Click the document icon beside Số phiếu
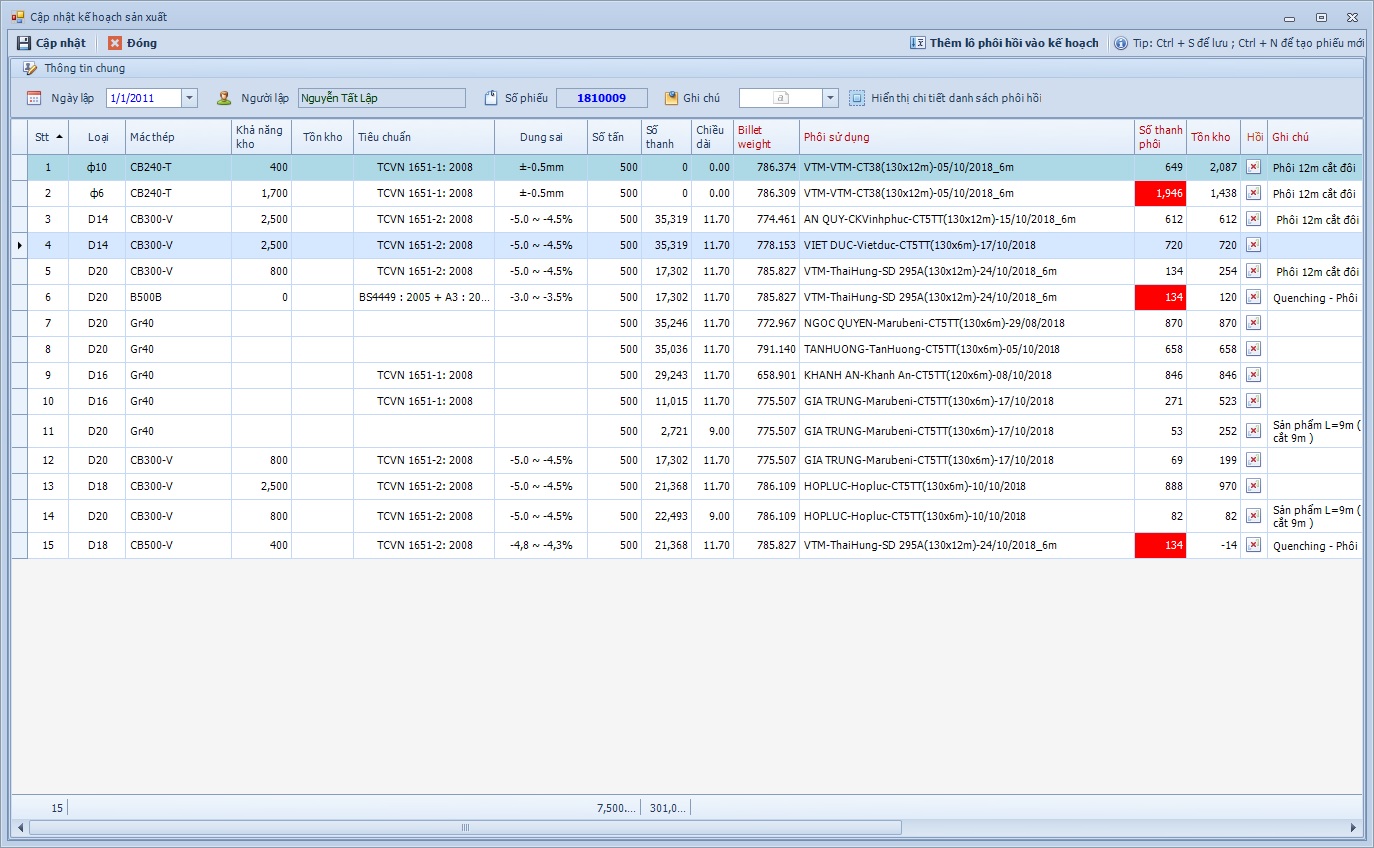The height and width of the screenshot is (848, 1374). (x=491, y=98)
